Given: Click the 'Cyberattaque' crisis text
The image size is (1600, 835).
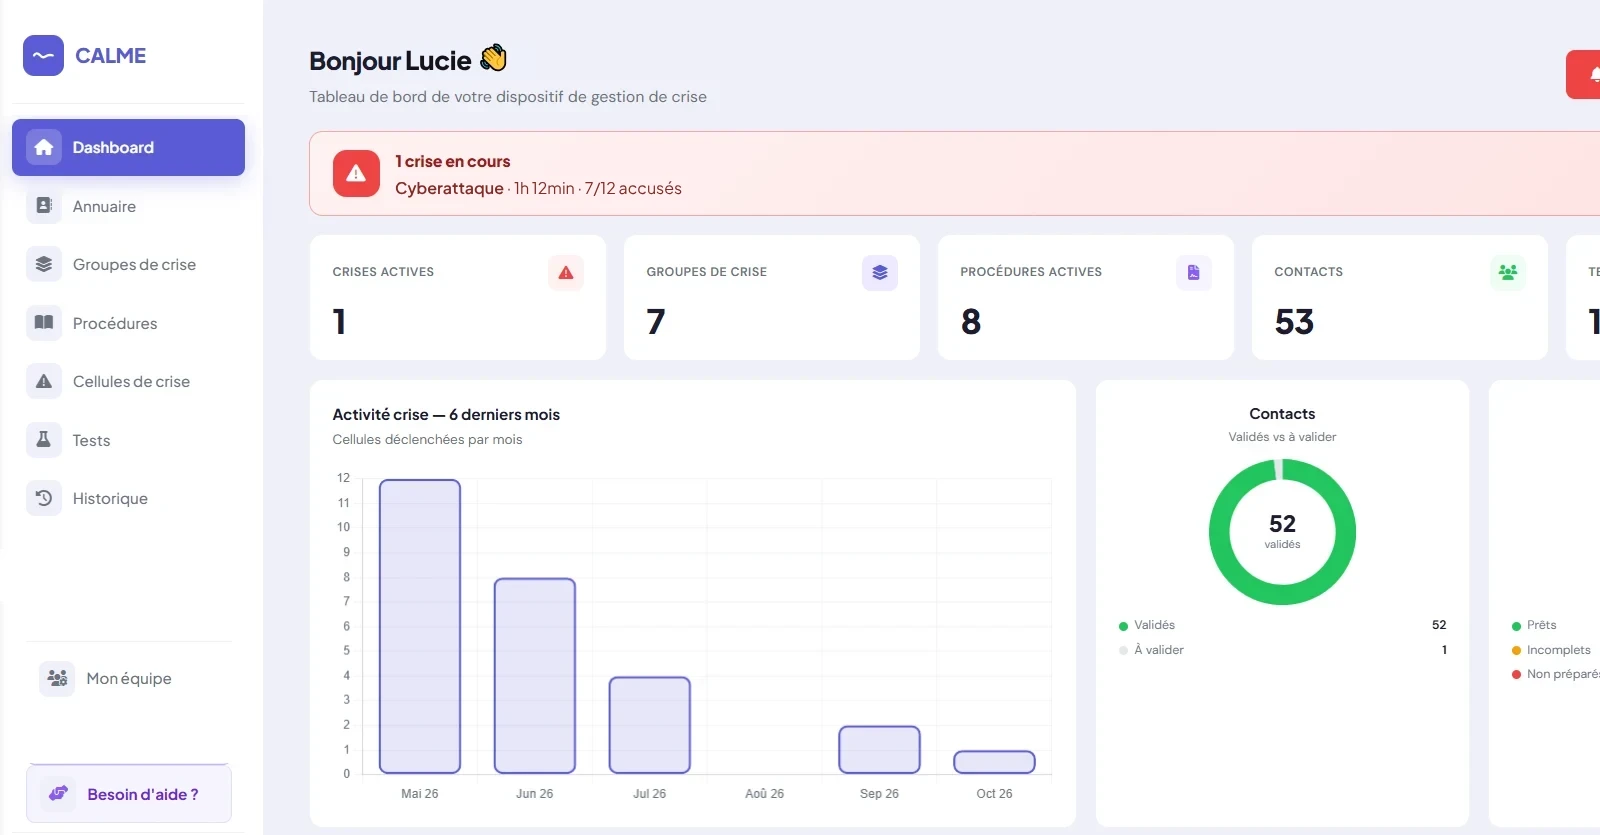Looking at the screenshot, I should [x=449, y=188].
